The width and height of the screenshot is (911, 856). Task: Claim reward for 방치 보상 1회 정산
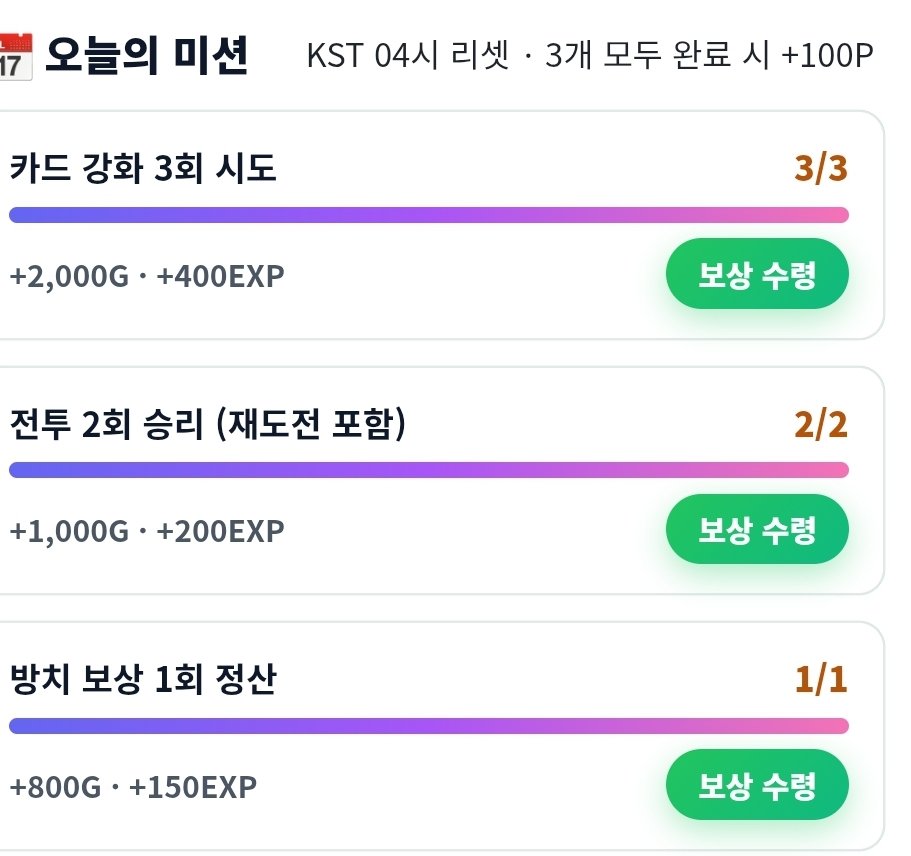click(x=757, y=785)
